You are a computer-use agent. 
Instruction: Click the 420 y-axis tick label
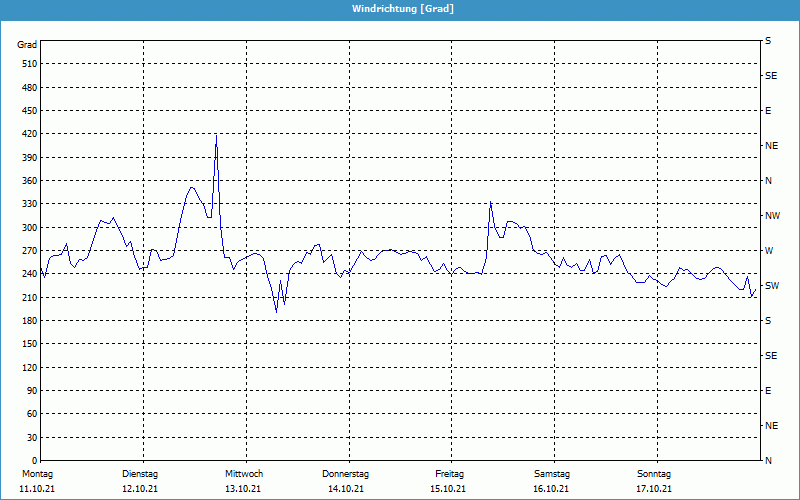click(x=27, y=134)
